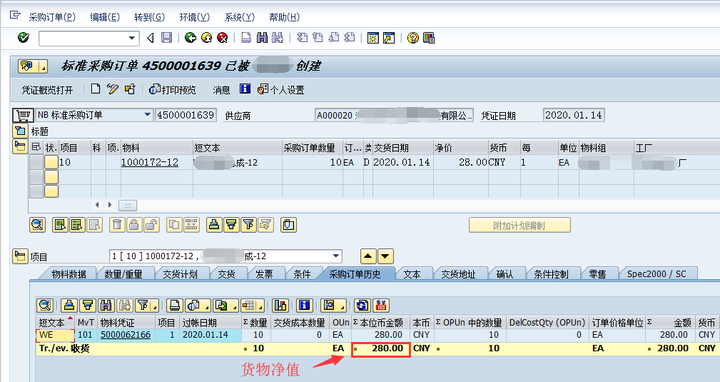Switch to the 交货计划 tab
The height and width of the screenshot is (382, 720).
(180, 274)
